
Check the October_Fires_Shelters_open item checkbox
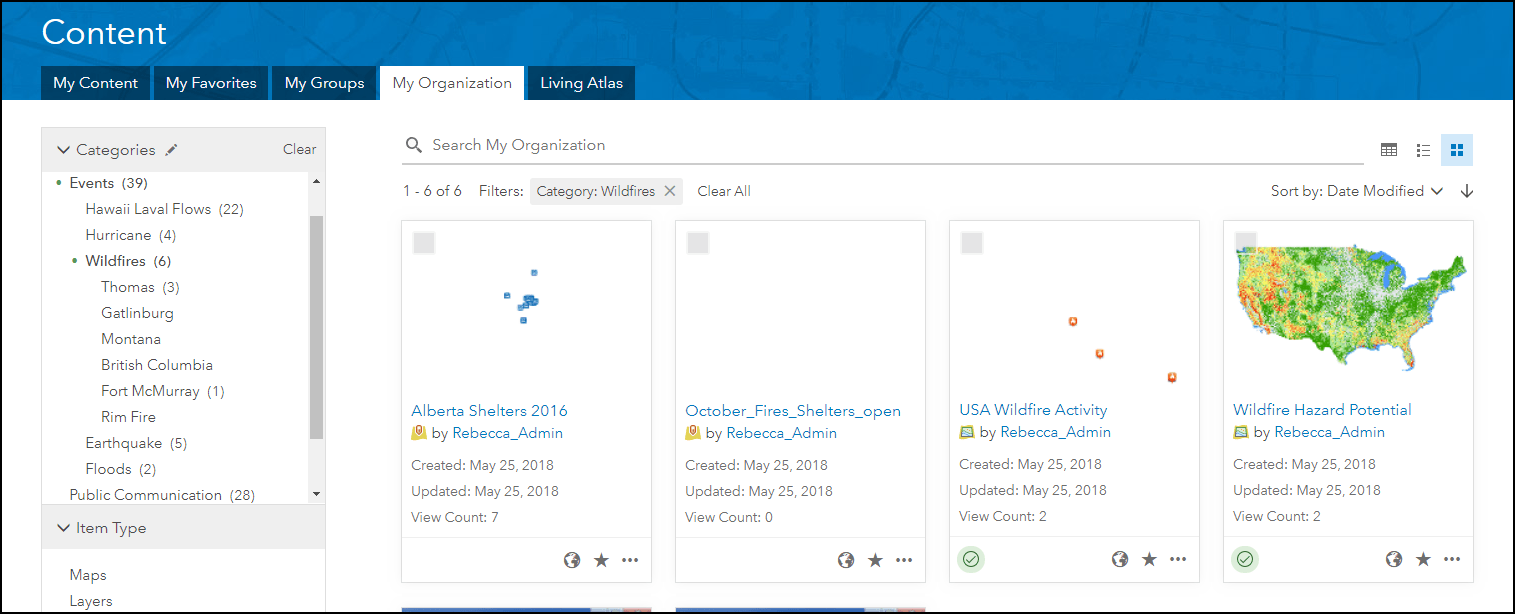698,243
